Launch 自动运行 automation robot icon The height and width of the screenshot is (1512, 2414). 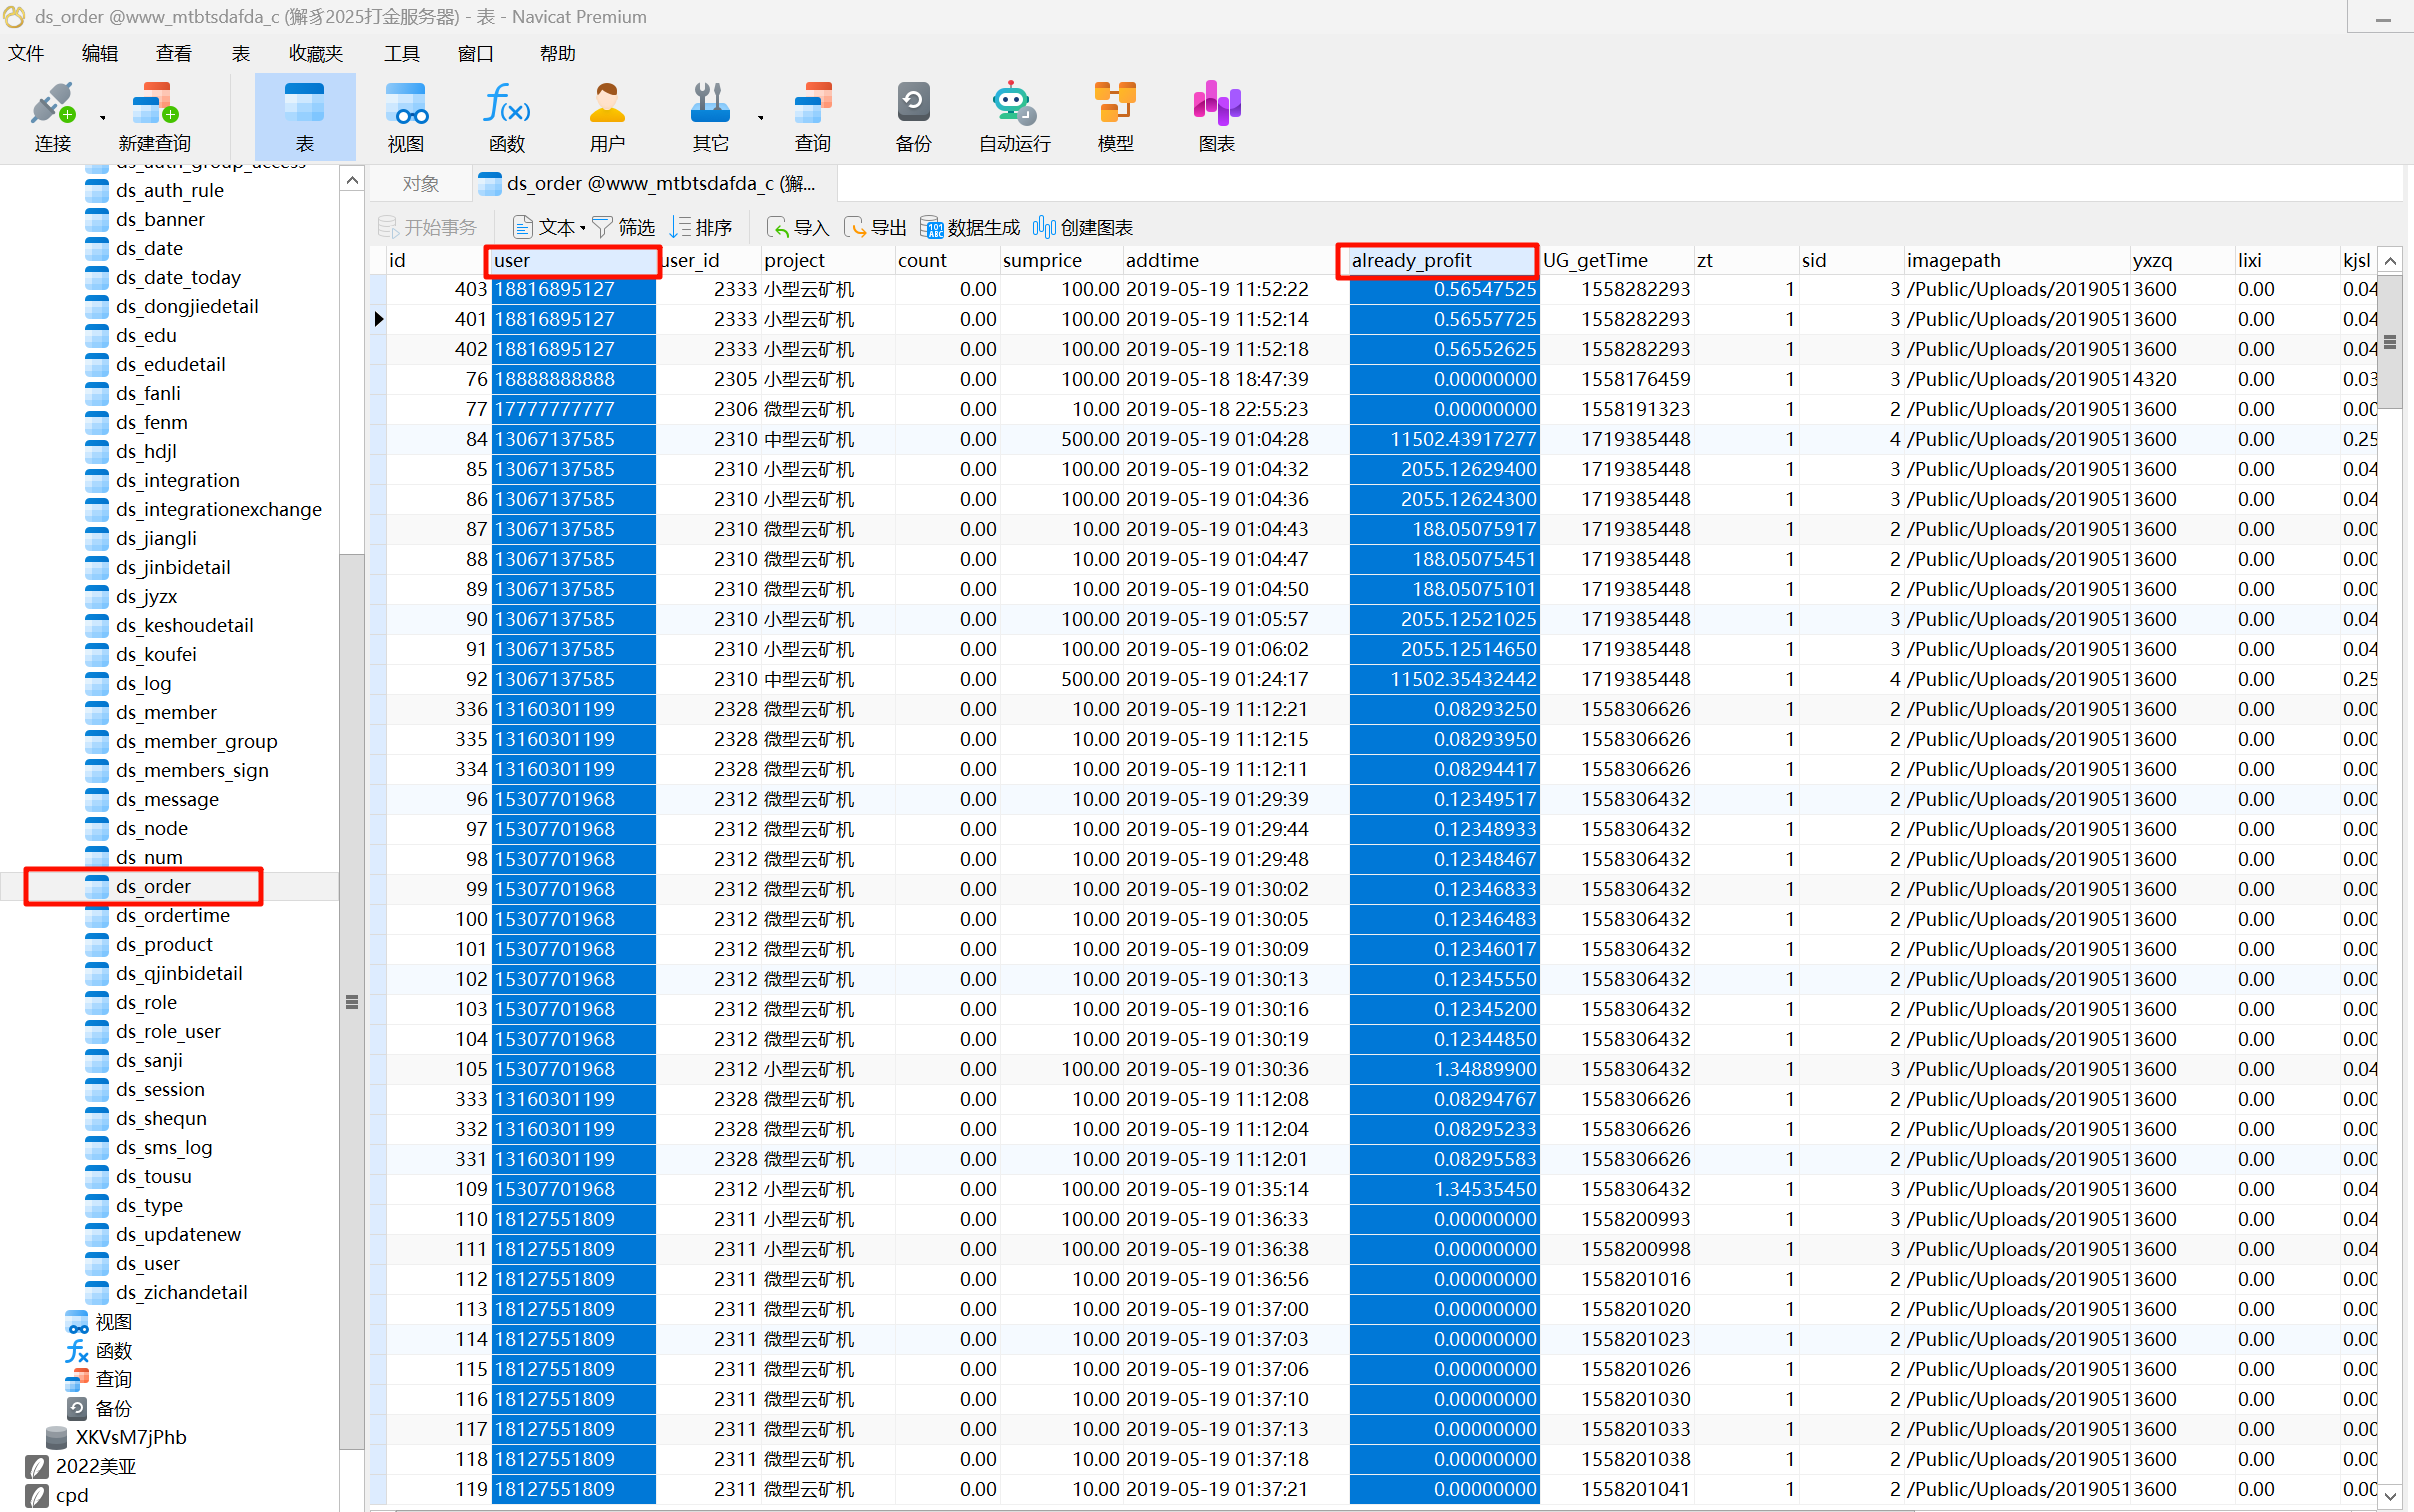coord(1014,105)
